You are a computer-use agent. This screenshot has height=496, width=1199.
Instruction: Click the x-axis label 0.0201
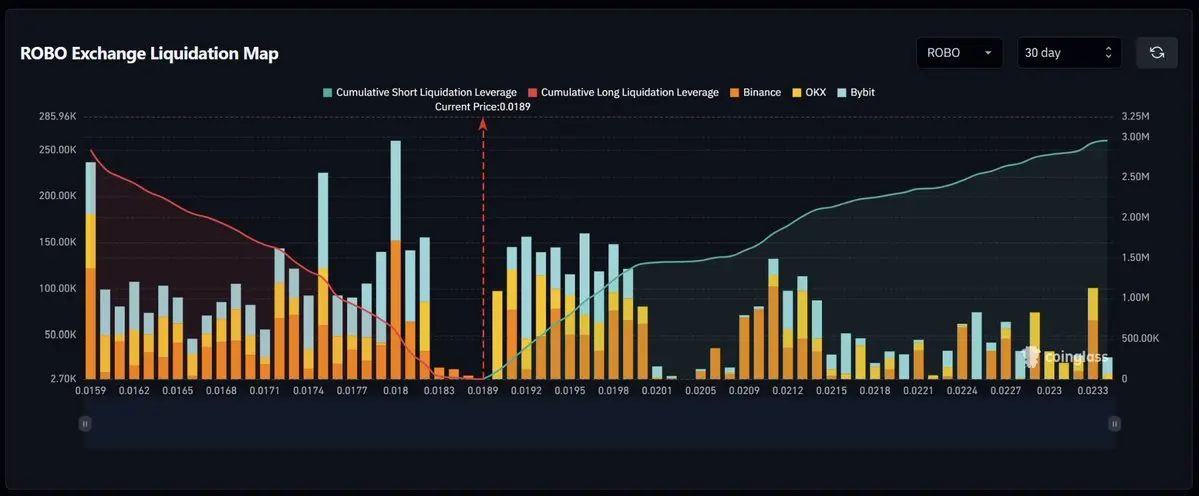click(x=657, y=391)
